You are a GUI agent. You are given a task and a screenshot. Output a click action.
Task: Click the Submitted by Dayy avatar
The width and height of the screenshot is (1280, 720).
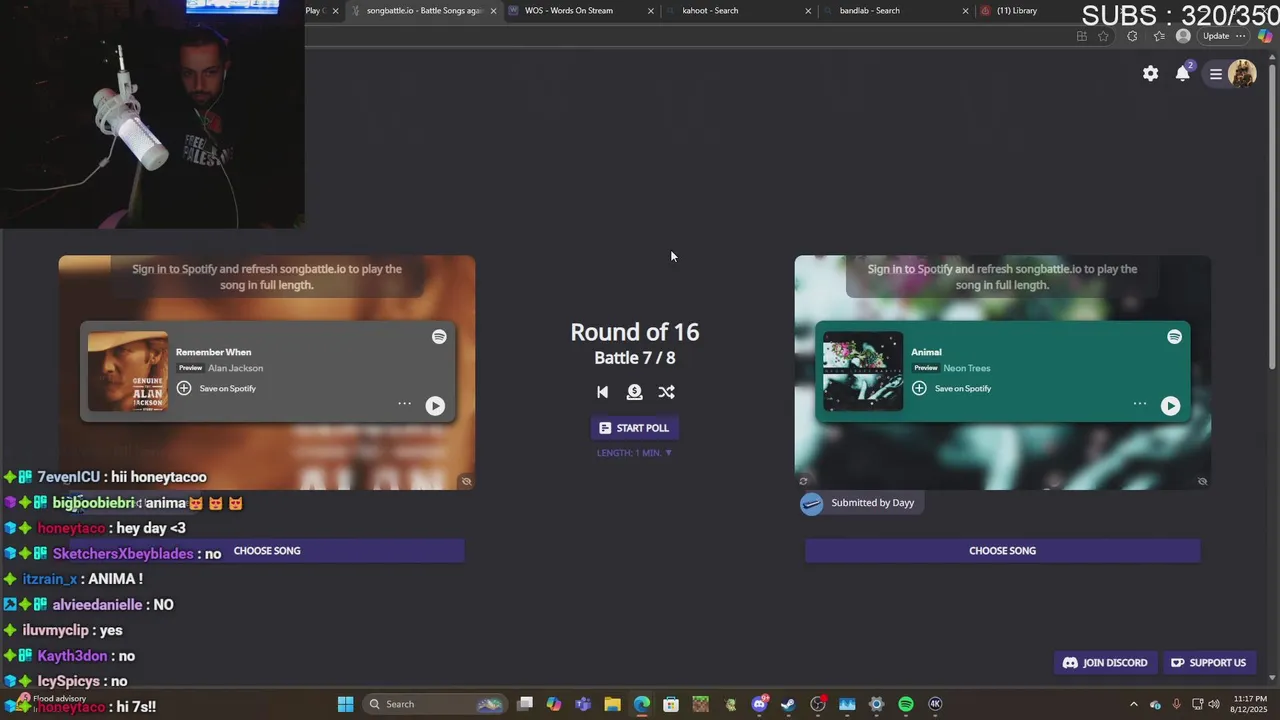point(812,503)
